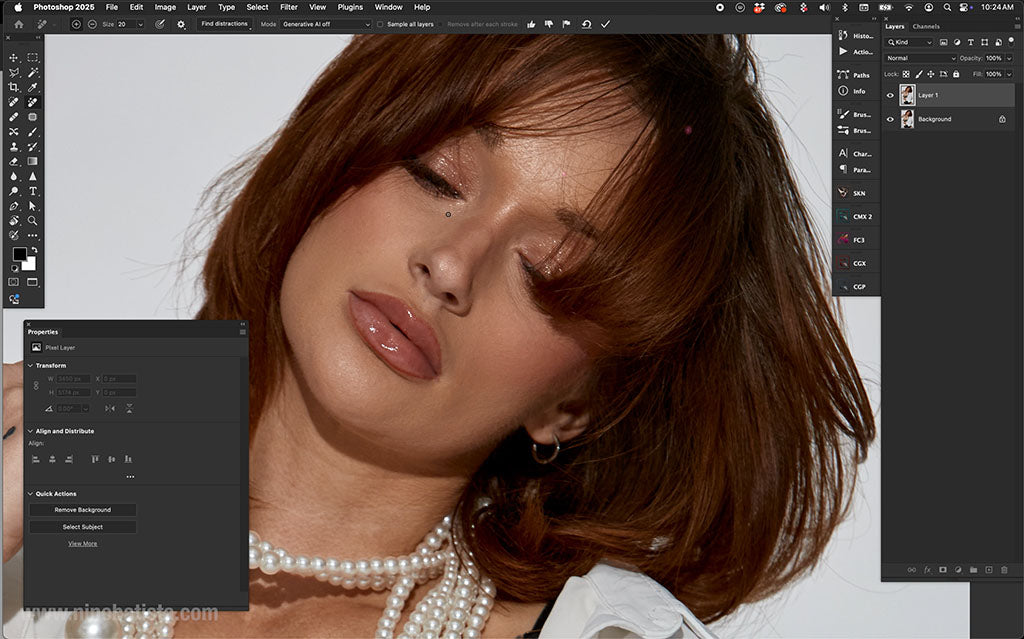Click the Remove Background quick action
Image resolution: width=1024 pixels, height=639 pixels.
pos(81,509)
